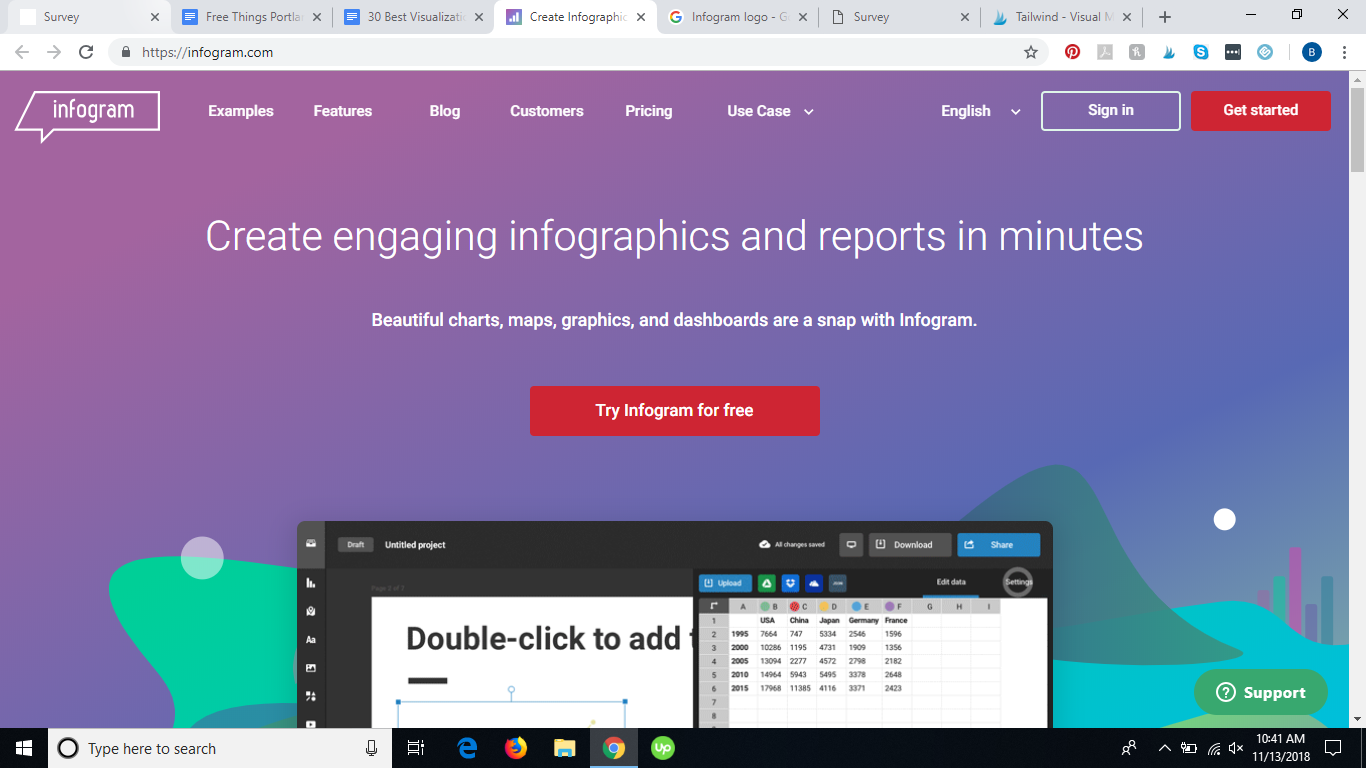Go back with the browser back arrow
Image resolution: width=1366 pixels, height=768 pixels.
[x=22, y=52]
